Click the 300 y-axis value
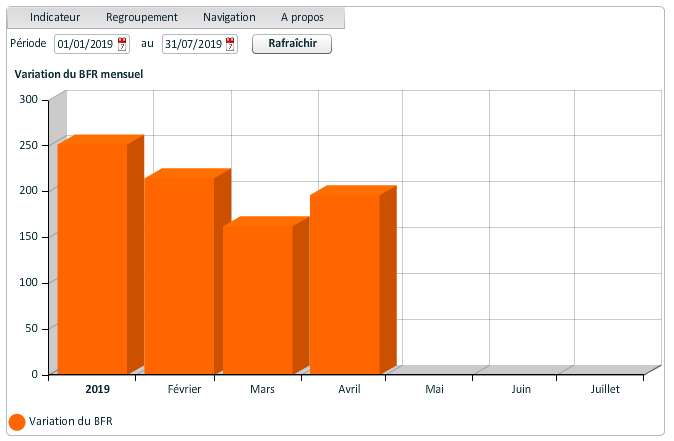Screen dimensions: 674x441 pyautogui.click(x=28, y=99)
